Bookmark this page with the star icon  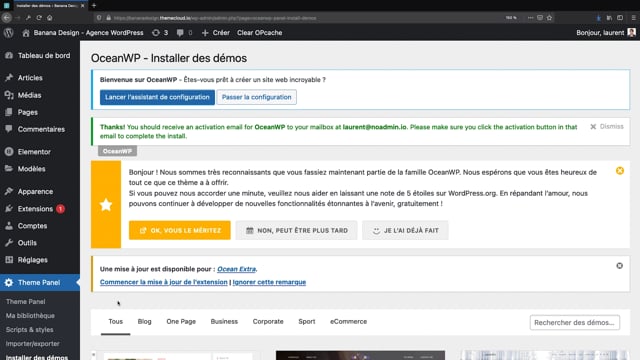(x=549, y=18)
